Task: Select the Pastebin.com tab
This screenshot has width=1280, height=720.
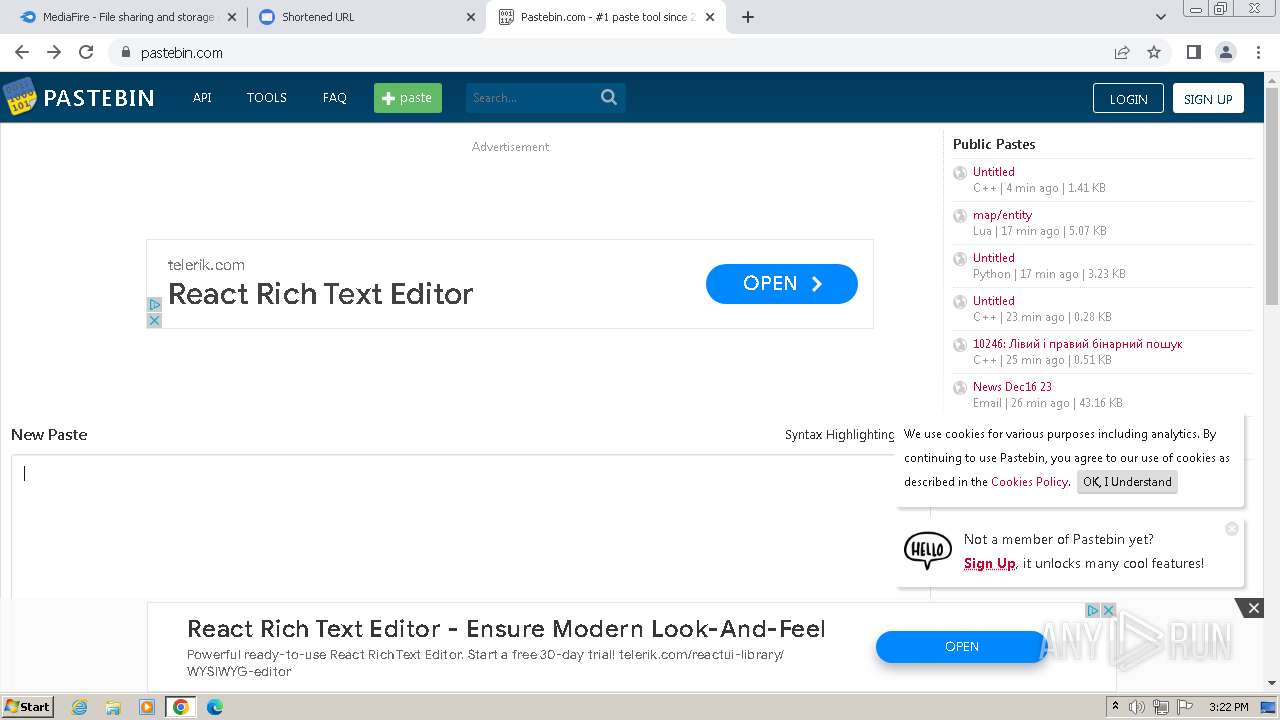Action: click(x=605, y=17)
